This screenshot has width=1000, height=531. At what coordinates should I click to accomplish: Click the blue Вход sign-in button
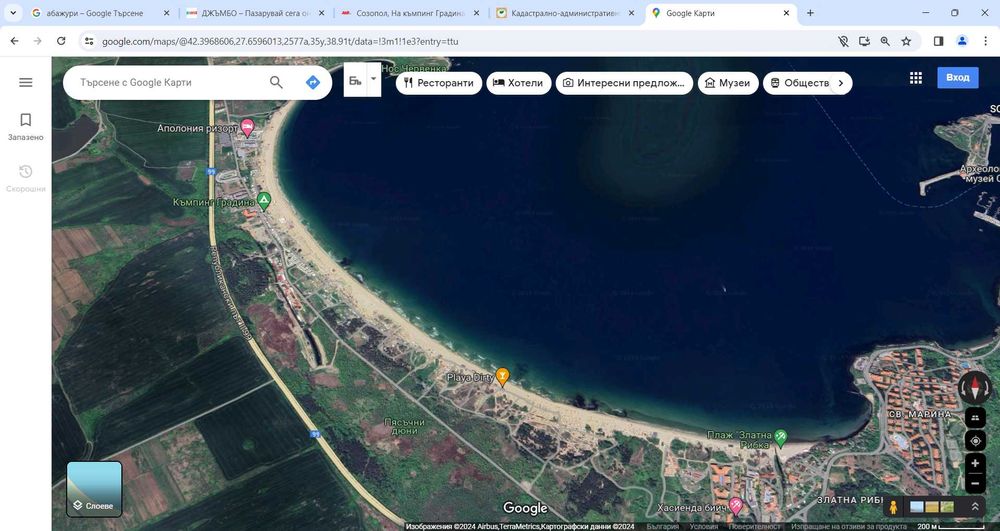tap(957, 78)
